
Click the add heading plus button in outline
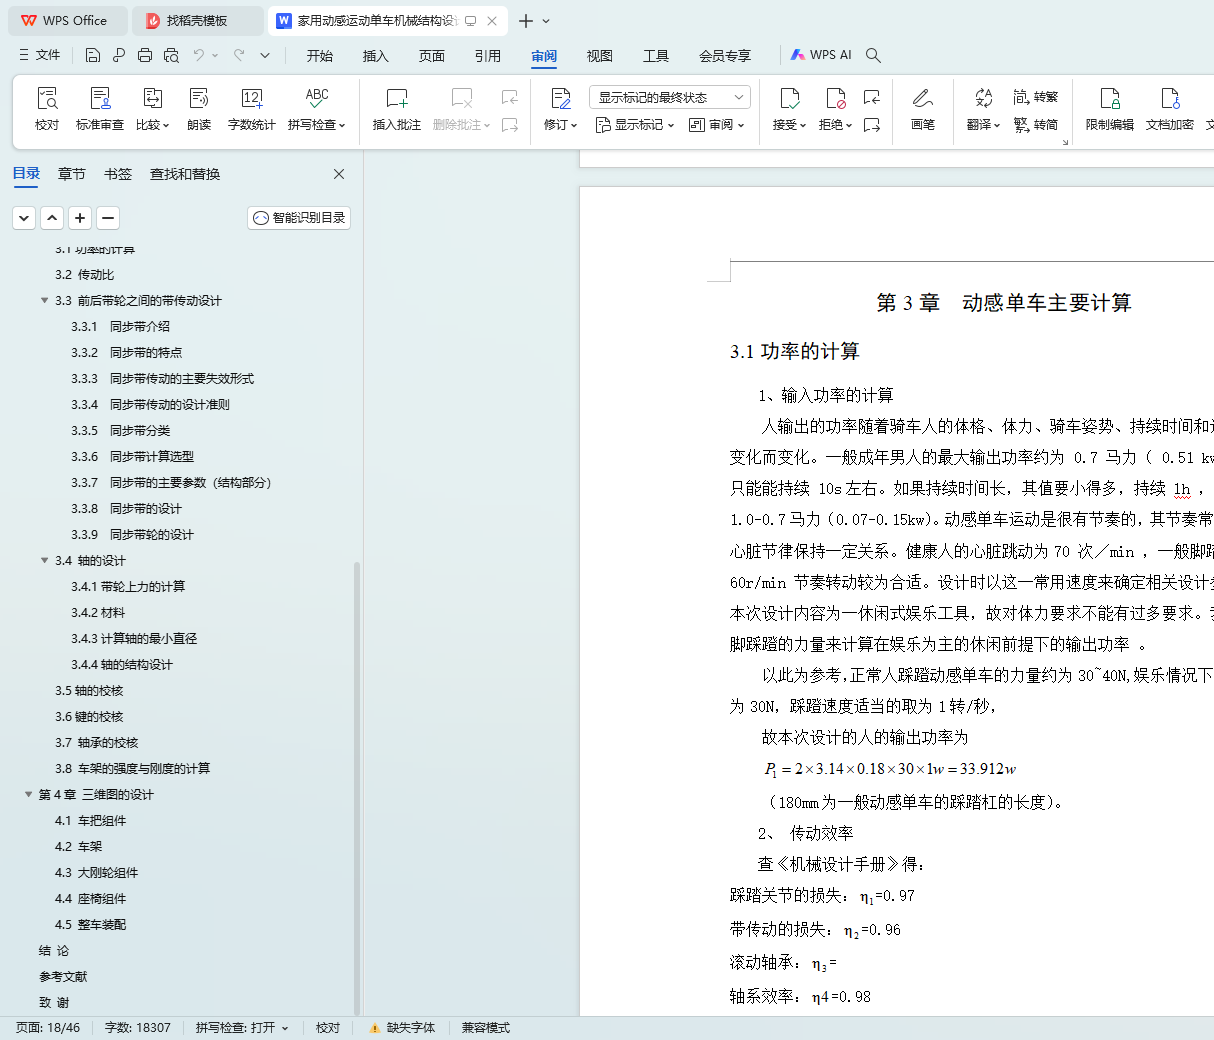(80, 218)
